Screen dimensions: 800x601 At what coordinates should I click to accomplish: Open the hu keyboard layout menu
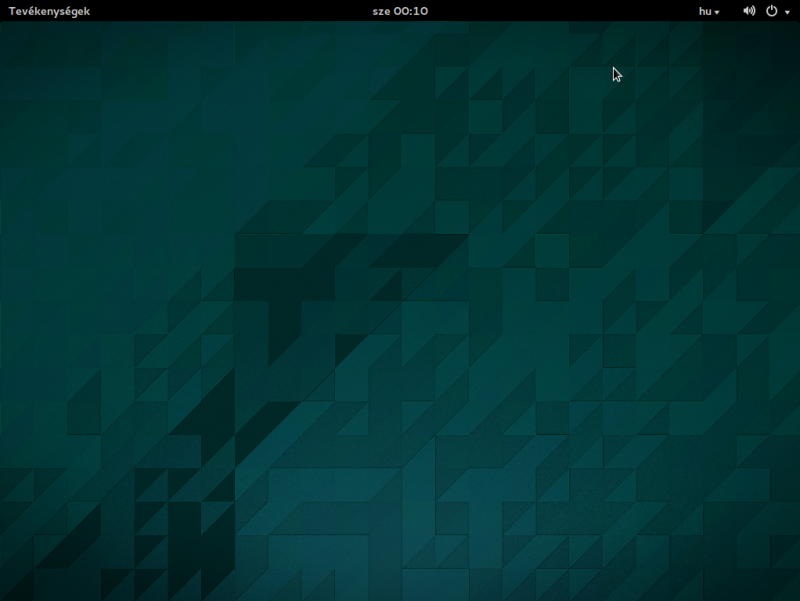click(x=709, y=11)
